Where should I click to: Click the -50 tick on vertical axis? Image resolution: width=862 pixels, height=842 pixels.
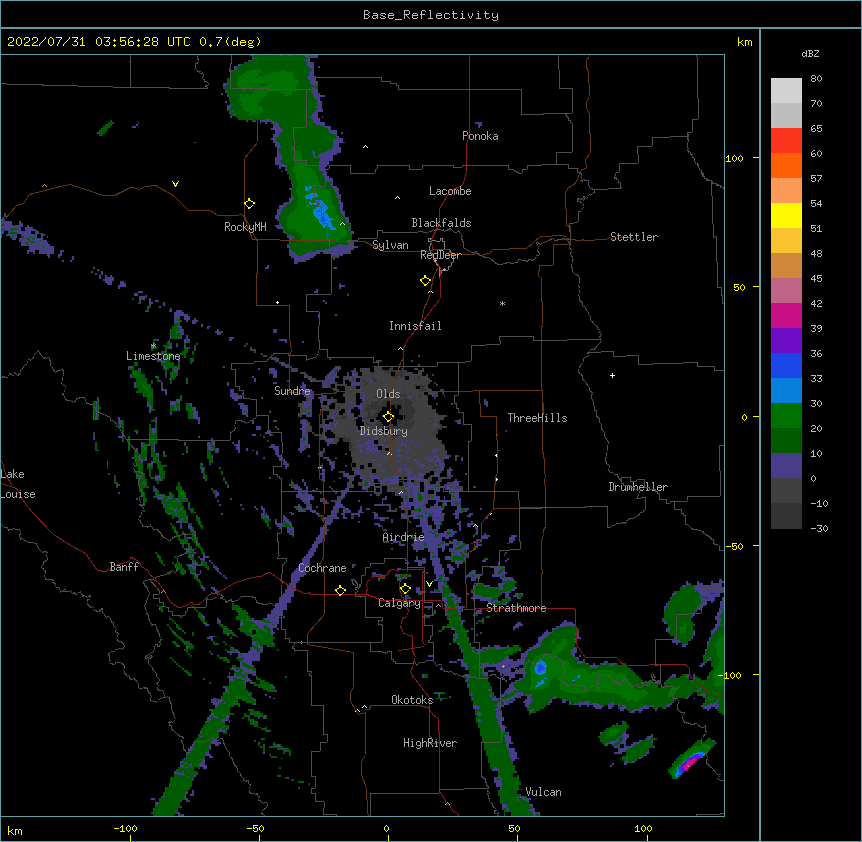(734, 546)
